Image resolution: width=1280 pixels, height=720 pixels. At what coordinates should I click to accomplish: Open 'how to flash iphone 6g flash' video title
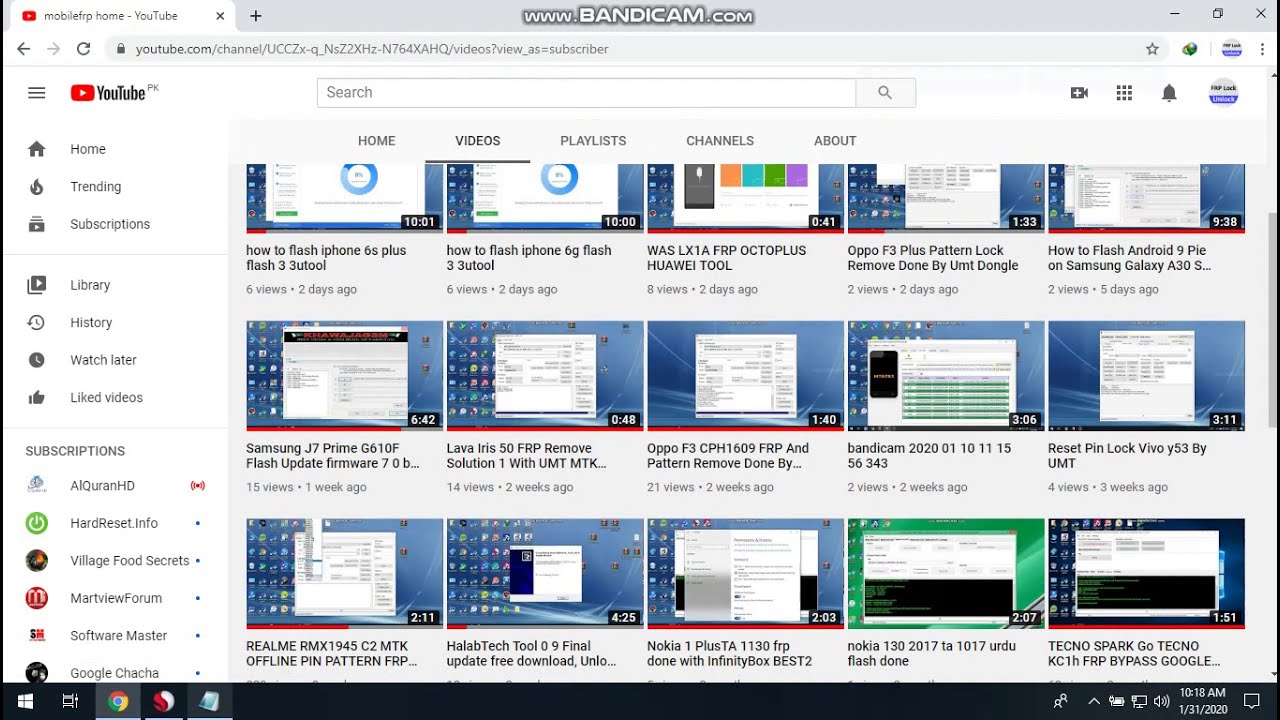coord(529,258)
